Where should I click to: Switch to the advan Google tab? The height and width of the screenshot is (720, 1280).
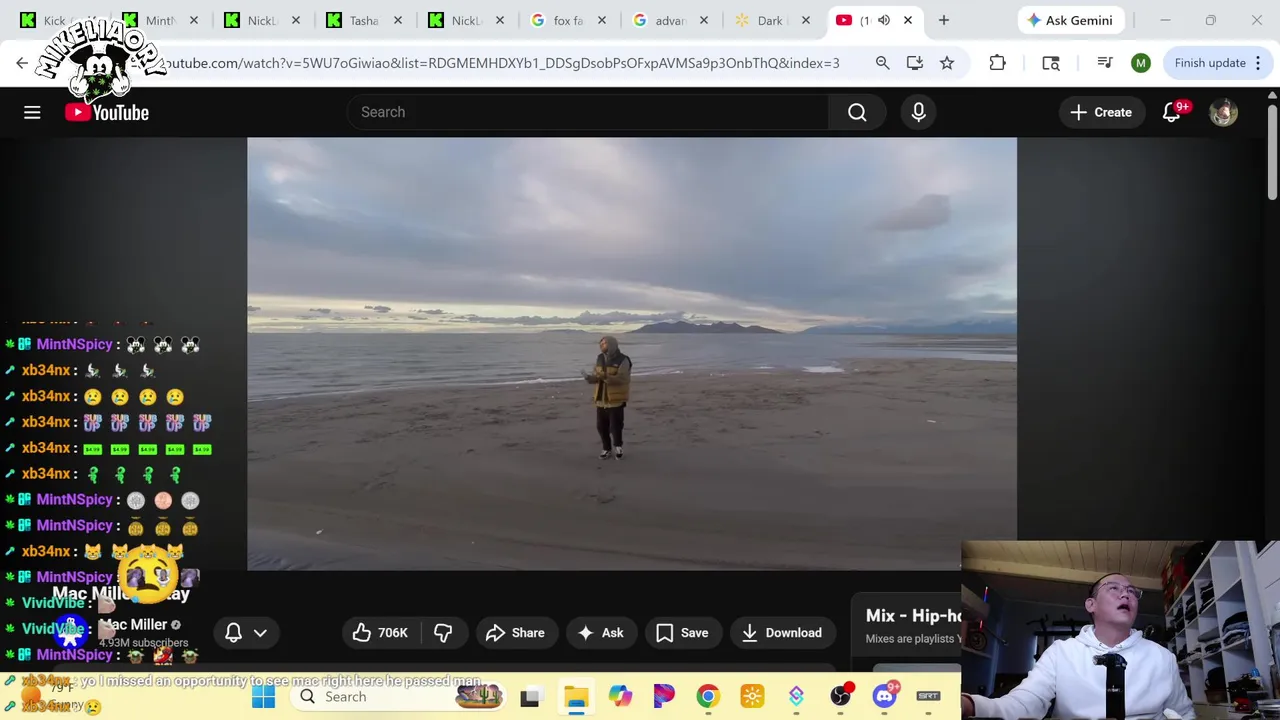[670, 20]
